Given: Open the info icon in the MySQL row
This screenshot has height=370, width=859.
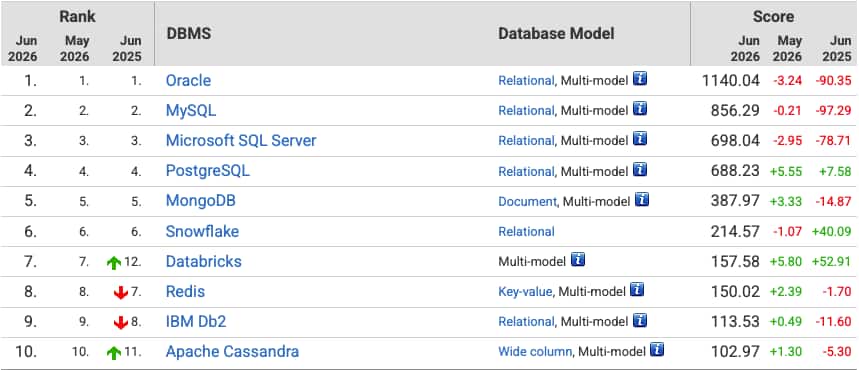Looking at the screenshot, I should coord(640,109).
